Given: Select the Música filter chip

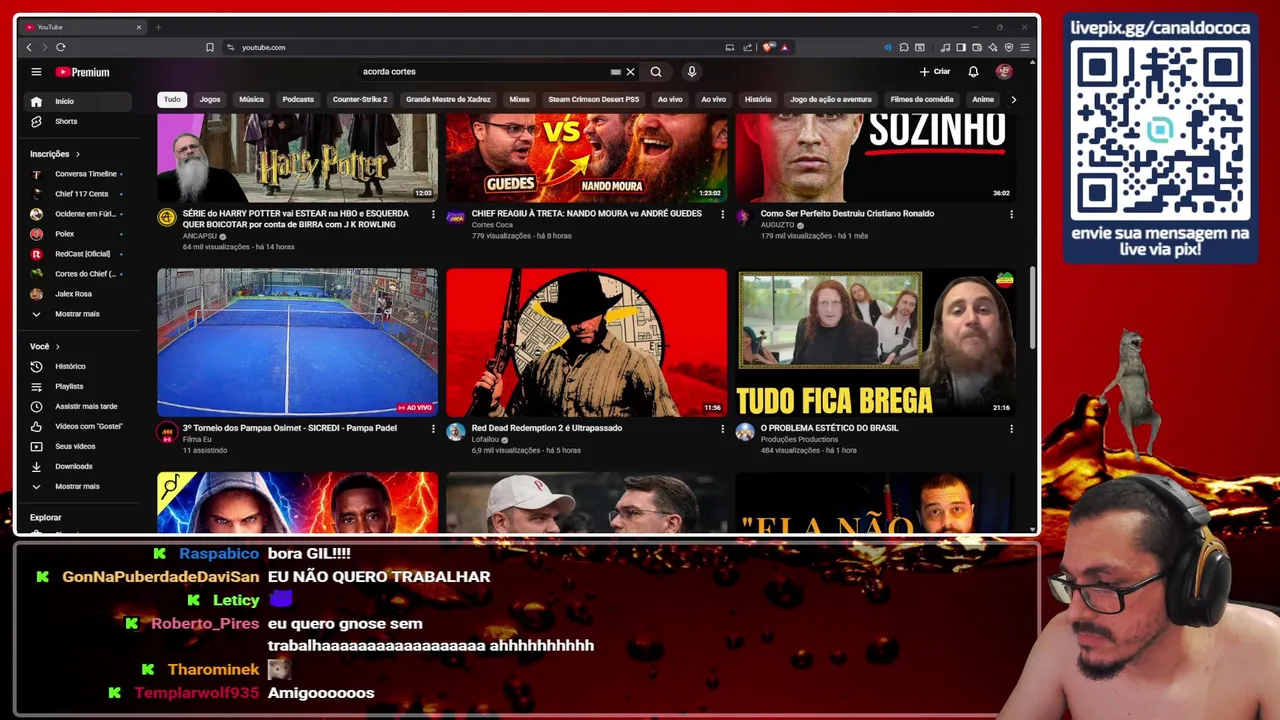Looking at the screenshot, I should click(x=251, y=99).
